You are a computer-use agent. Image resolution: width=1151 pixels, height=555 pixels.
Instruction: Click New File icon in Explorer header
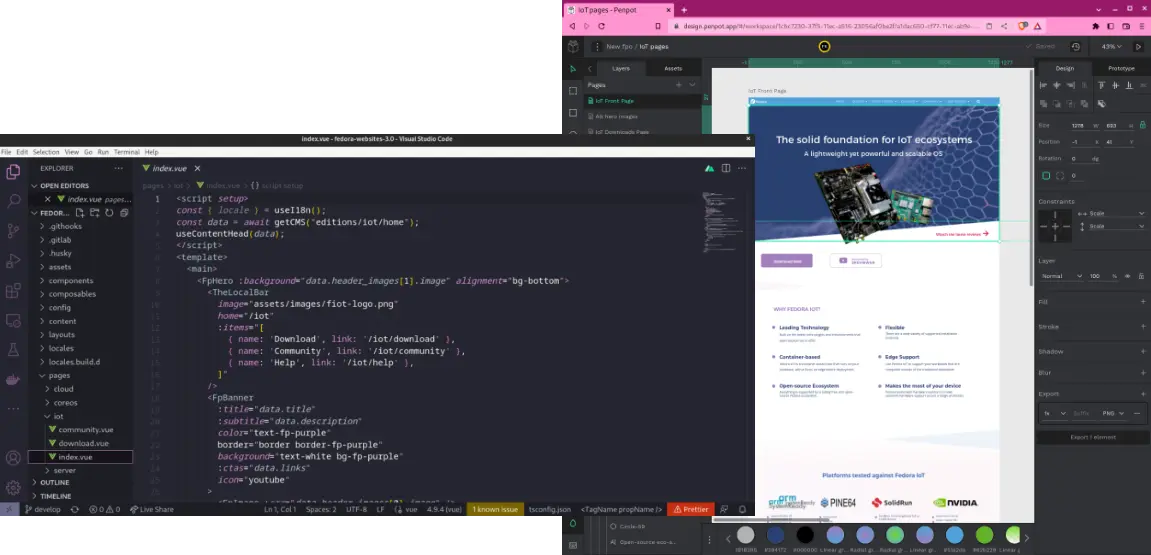pyautogui.click(x=80, y=213)
